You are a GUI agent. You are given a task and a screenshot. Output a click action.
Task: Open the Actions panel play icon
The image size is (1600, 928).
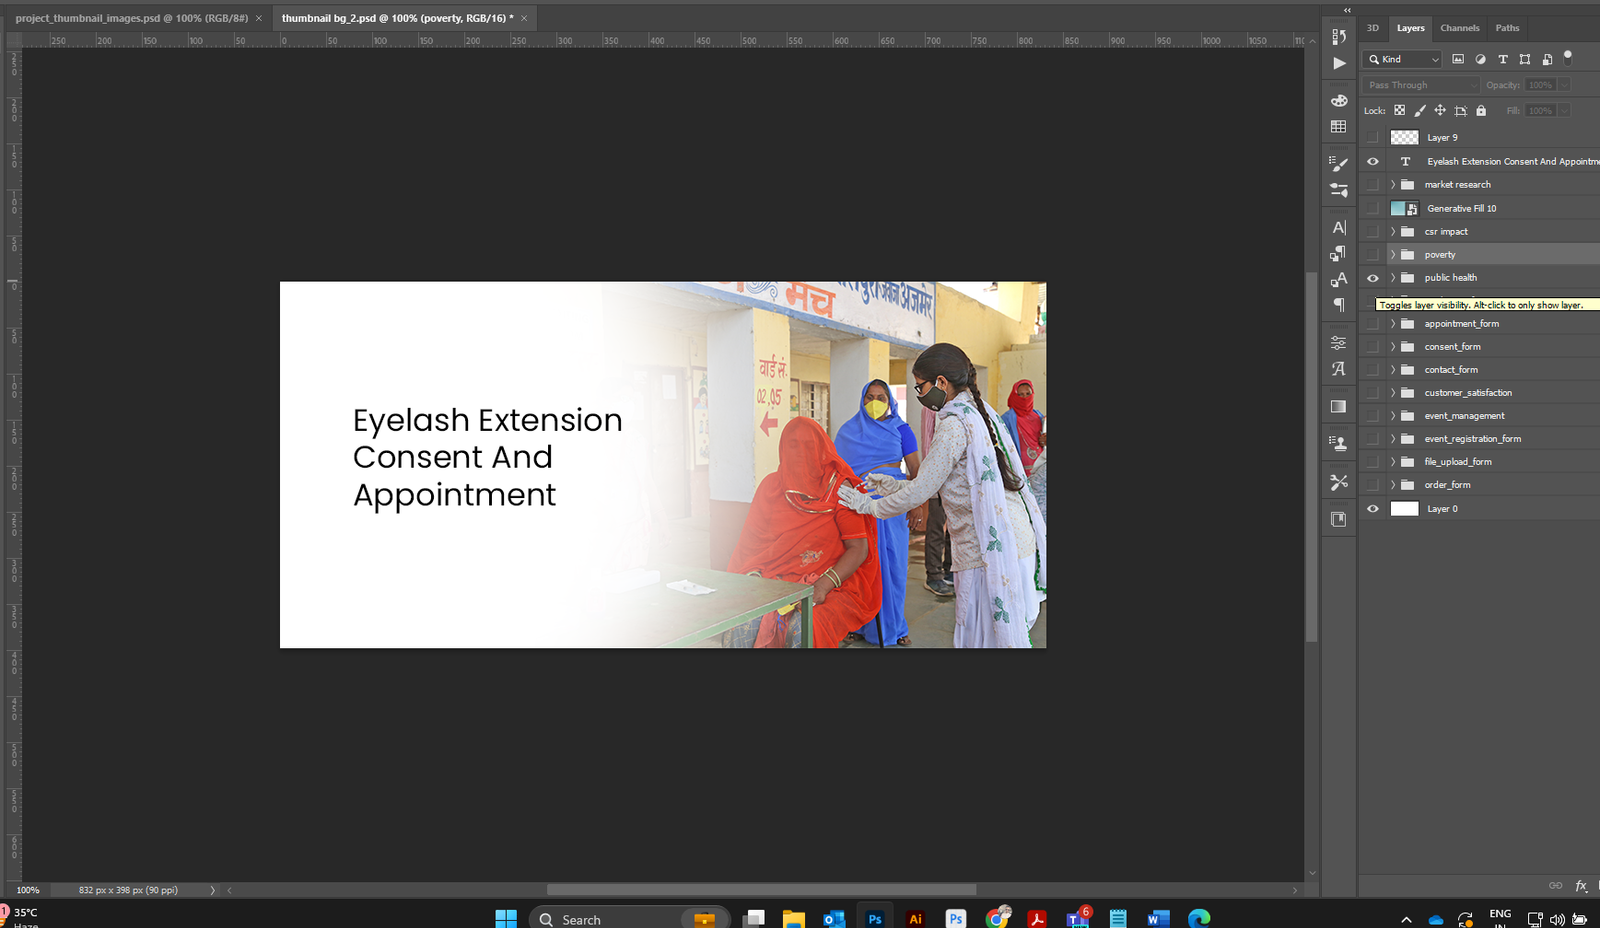tap(1339, 63)
